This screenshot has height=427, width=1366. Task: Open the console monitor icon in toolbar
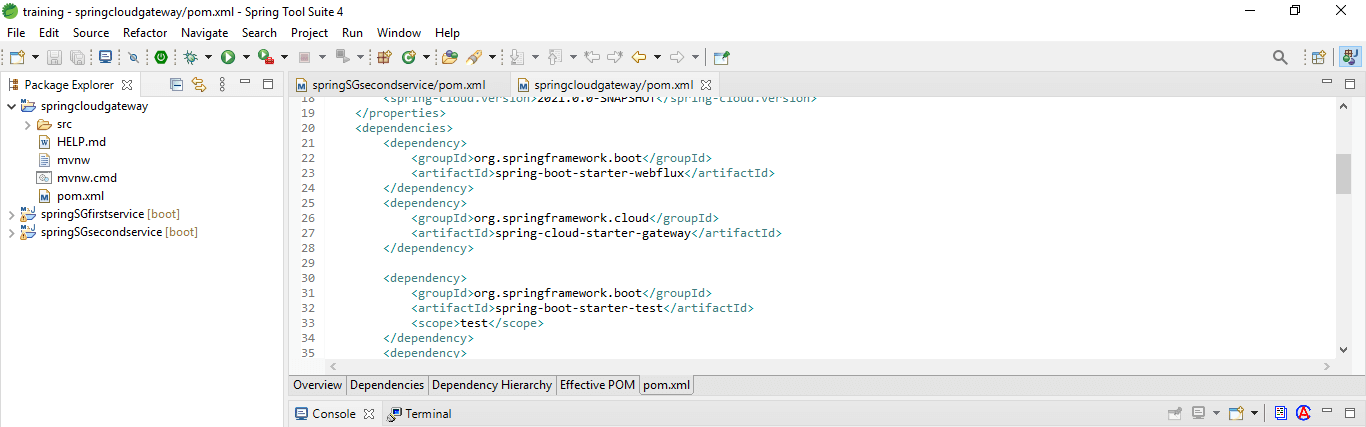coord(106,57)
